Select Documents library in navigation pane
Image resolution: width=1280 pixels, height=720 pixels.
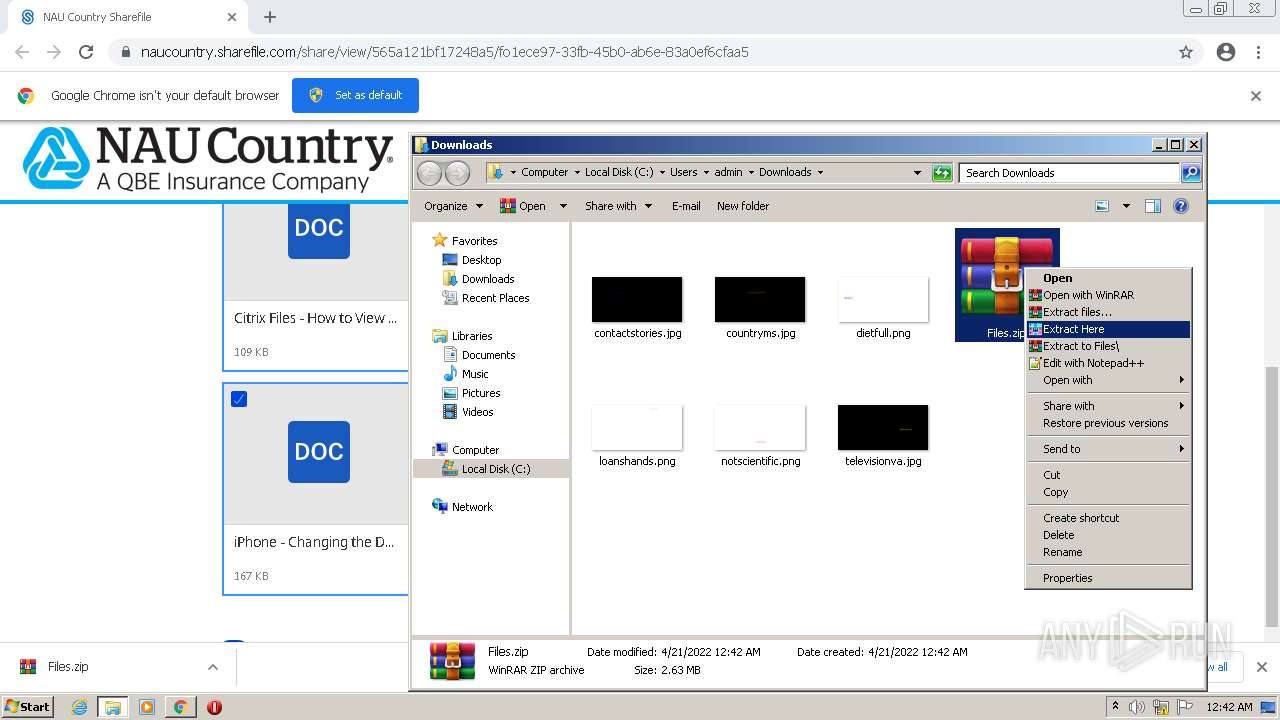[x=488, y=355]
